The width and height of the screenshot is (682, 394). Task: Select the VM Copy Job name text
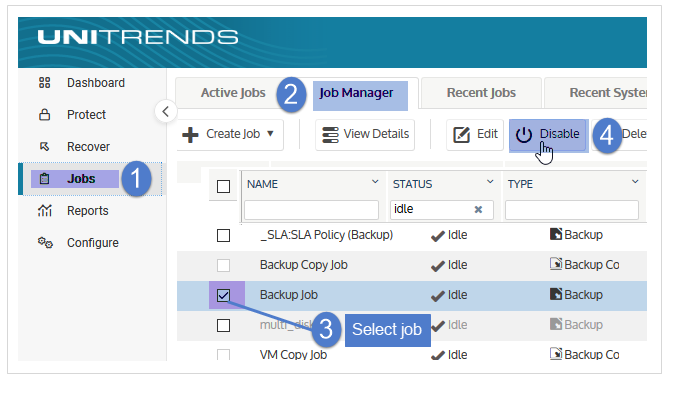(x=293, y=354)
